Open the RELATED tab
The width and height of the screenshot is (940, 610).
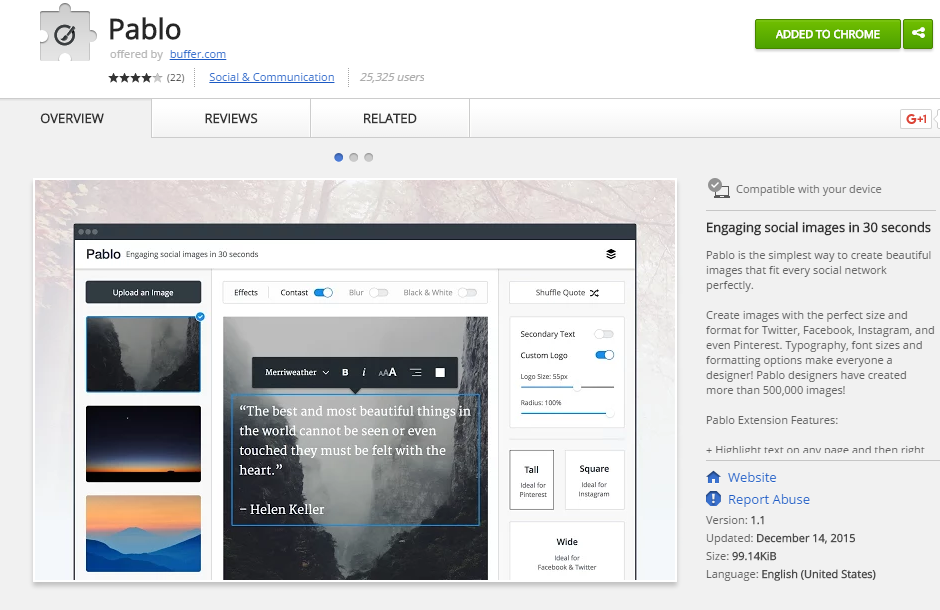click(389, 118)
